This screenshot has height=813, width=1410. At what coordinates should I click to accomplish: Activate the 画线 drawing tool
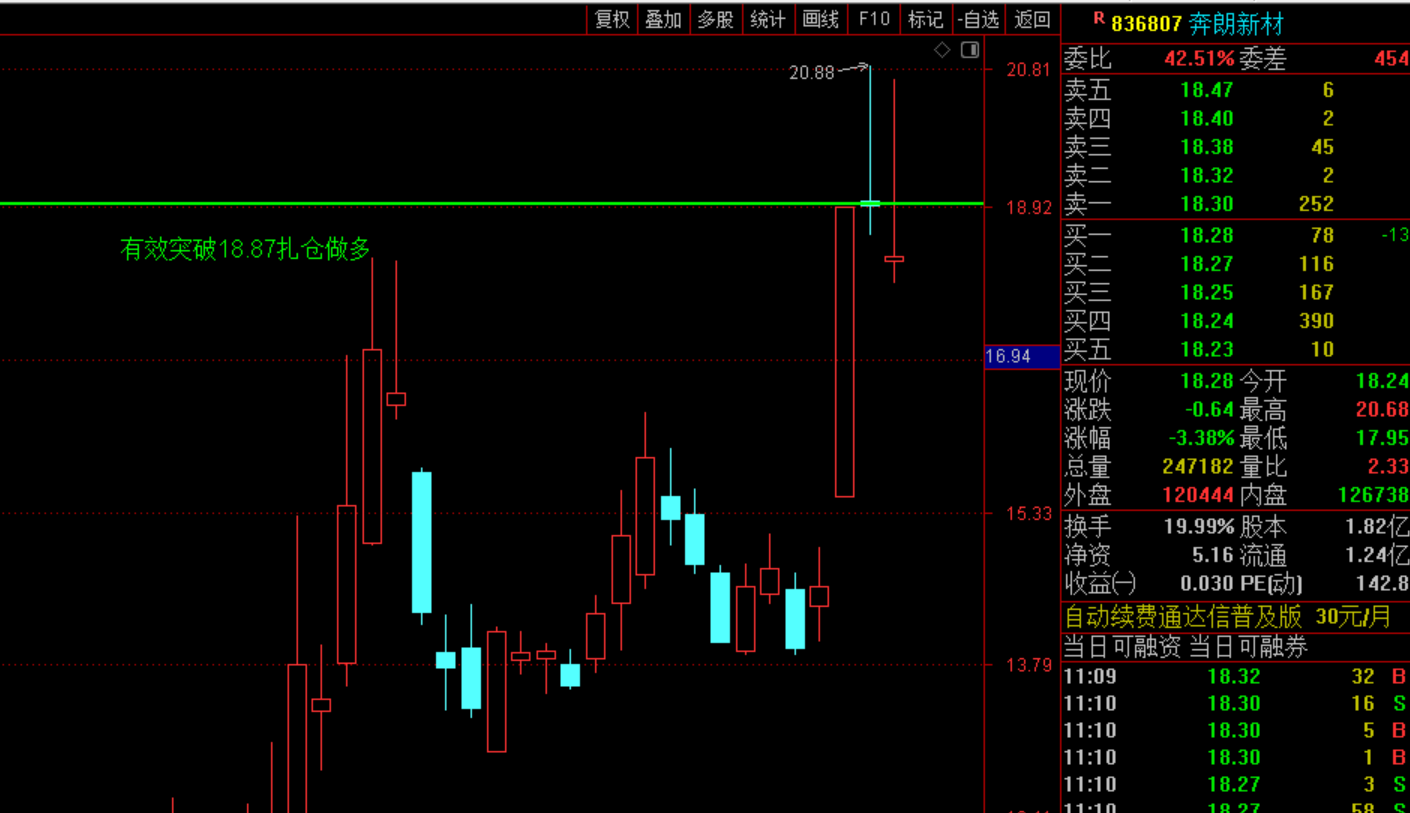[x=820, y=19]
